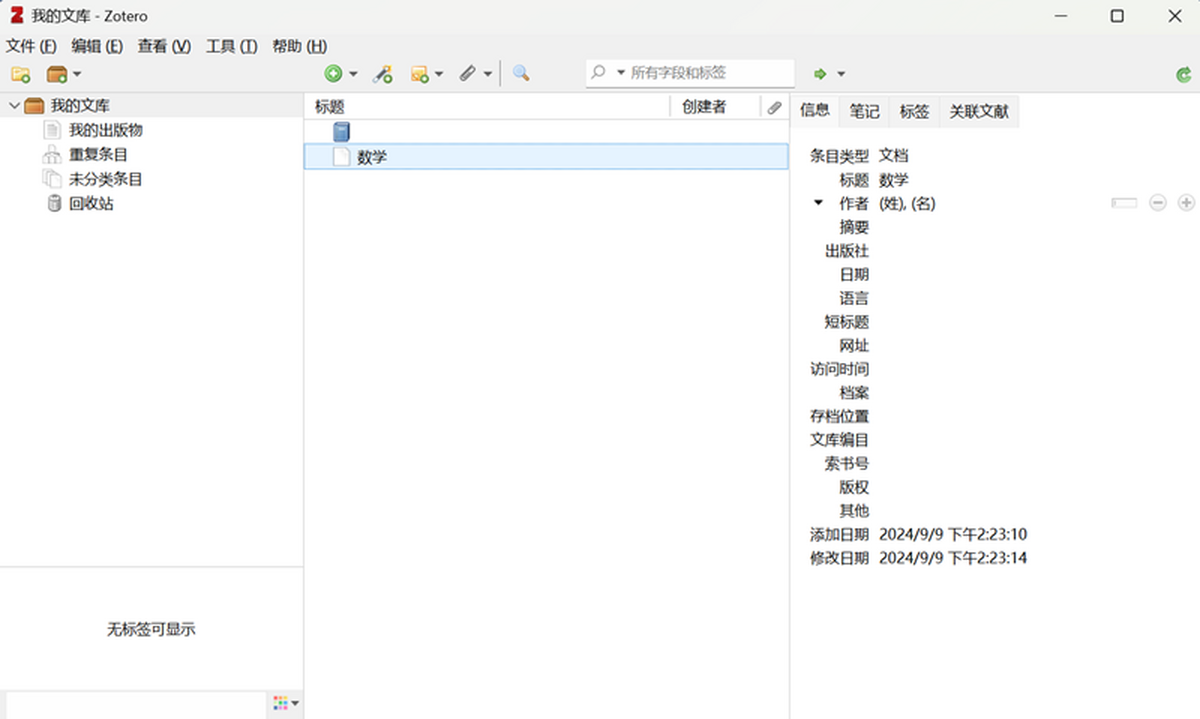Select the 数学 item in the list

tap(374, 156)
